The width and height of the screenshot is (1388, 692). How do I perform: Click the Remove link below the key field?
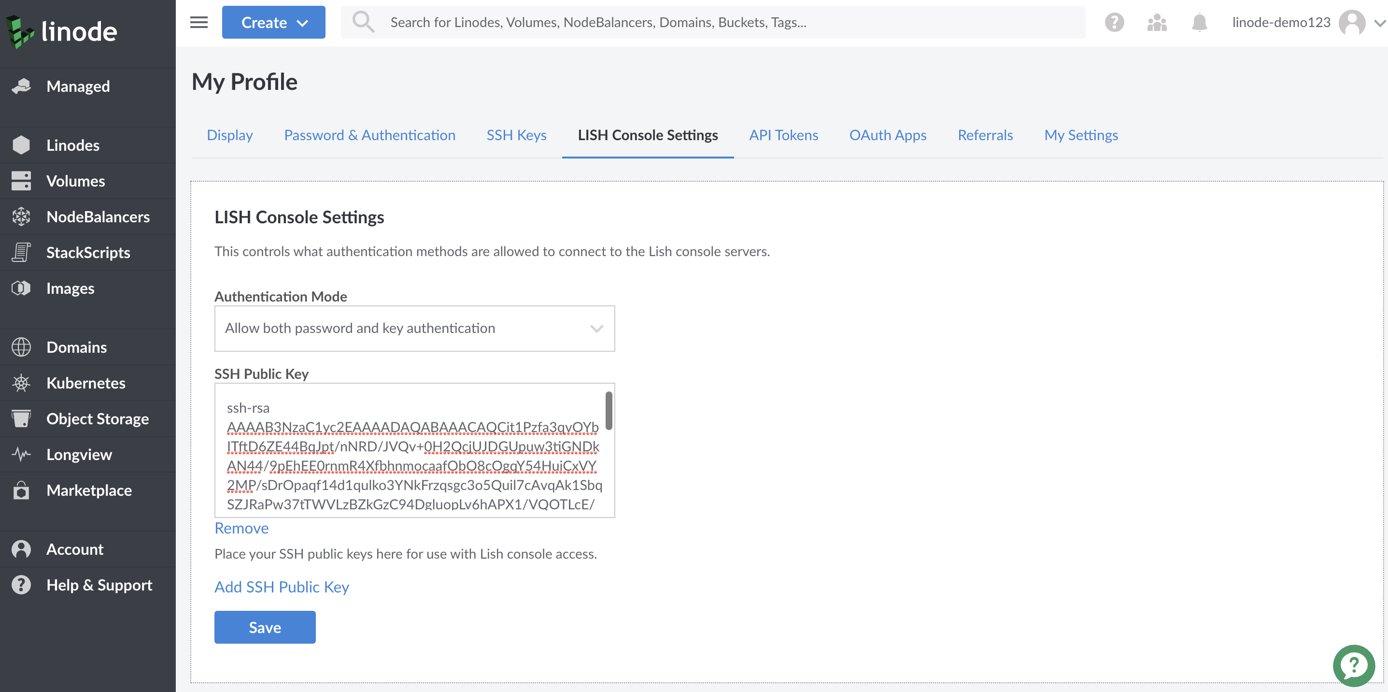(x=240, y=527)
